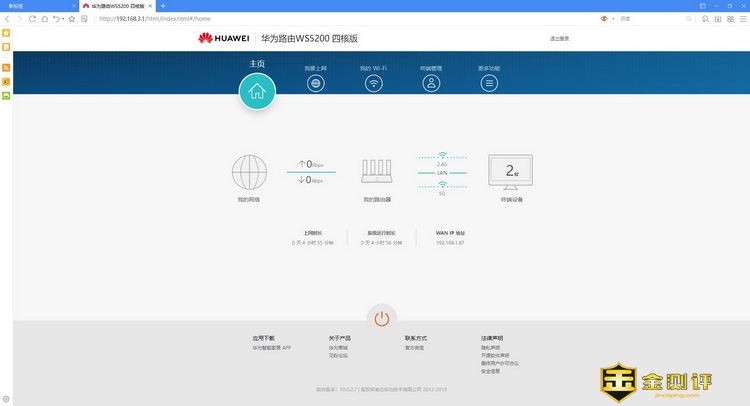Open 花粉论坛 forum link
Image resolution: width=750 pixels, height=406 pixels.
(338, 355)
